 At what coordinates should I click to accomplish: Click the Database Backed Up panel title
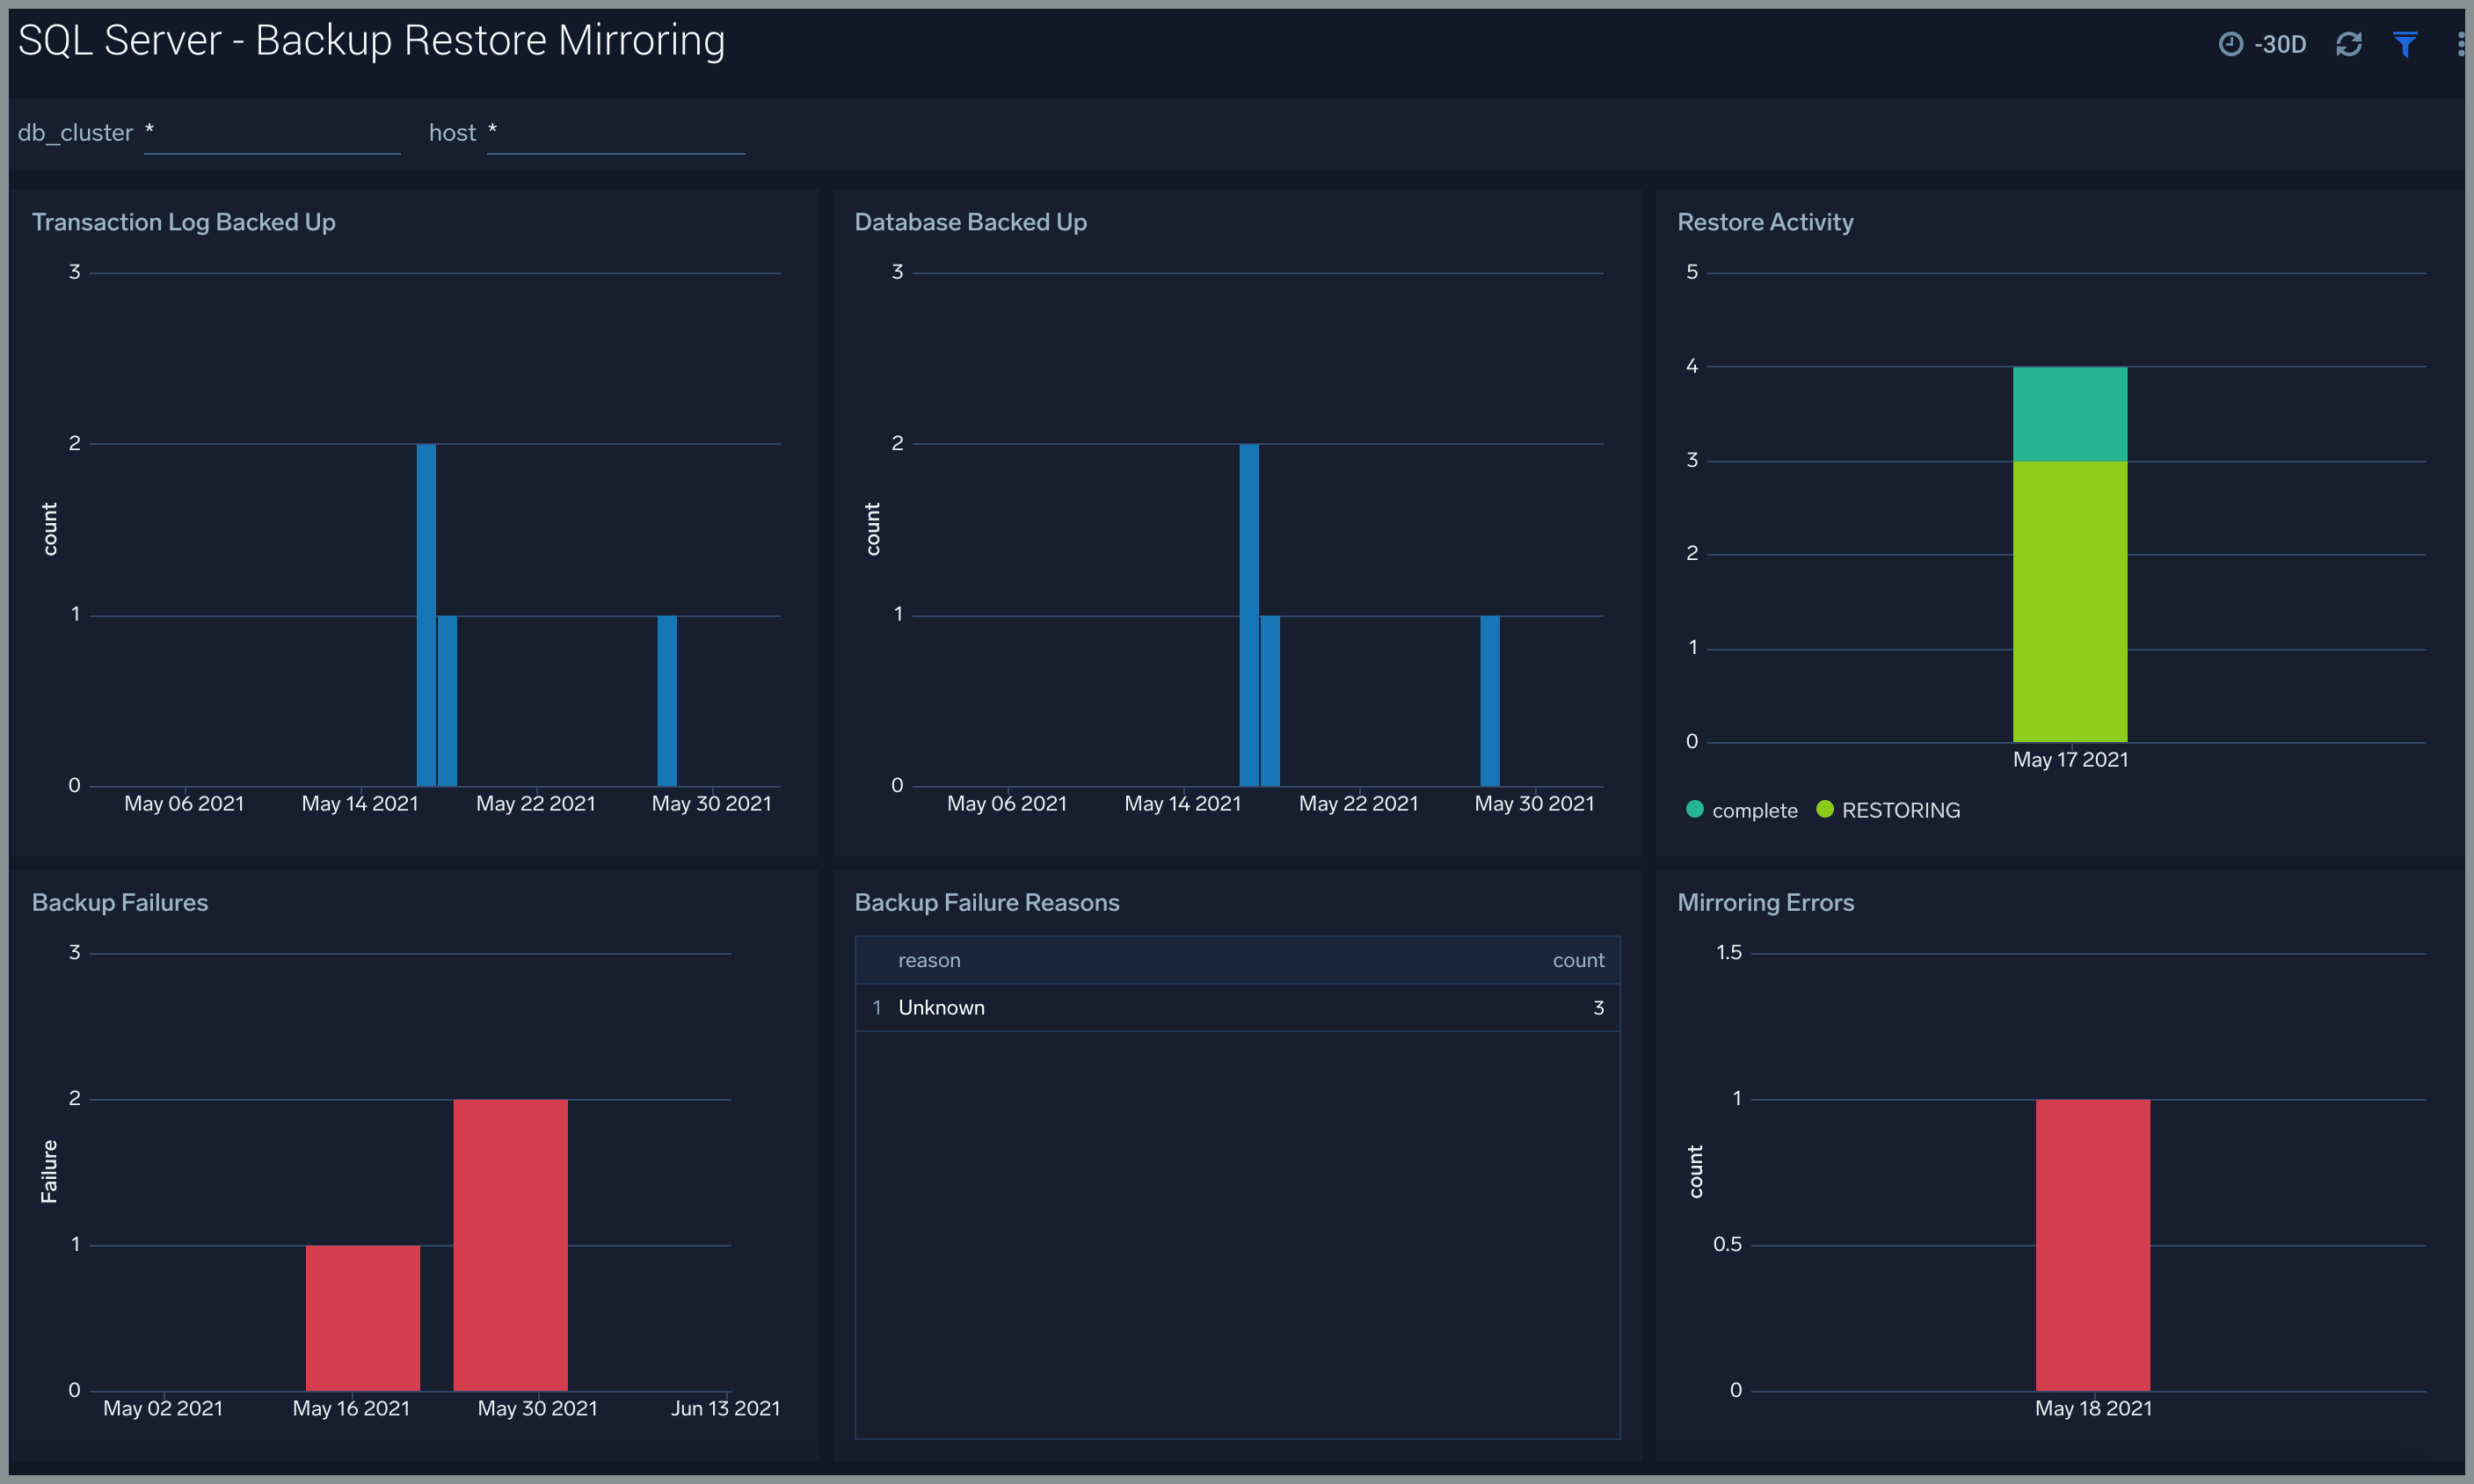click(970, 222)
